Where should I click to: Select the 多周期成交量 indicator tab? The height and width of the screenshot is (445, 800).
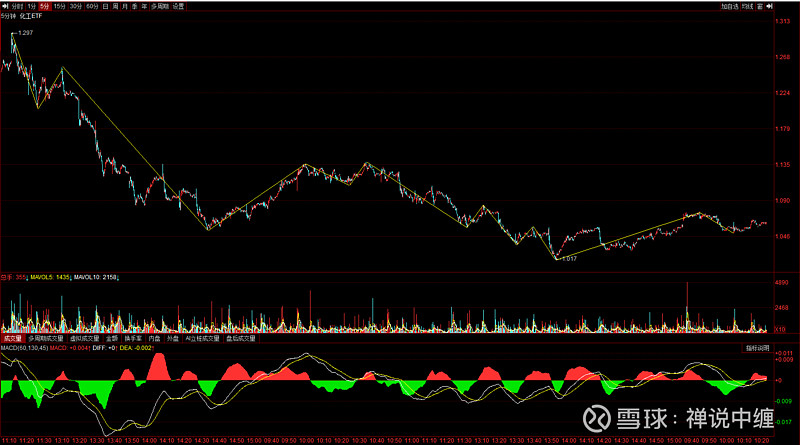tap(46, 338)
